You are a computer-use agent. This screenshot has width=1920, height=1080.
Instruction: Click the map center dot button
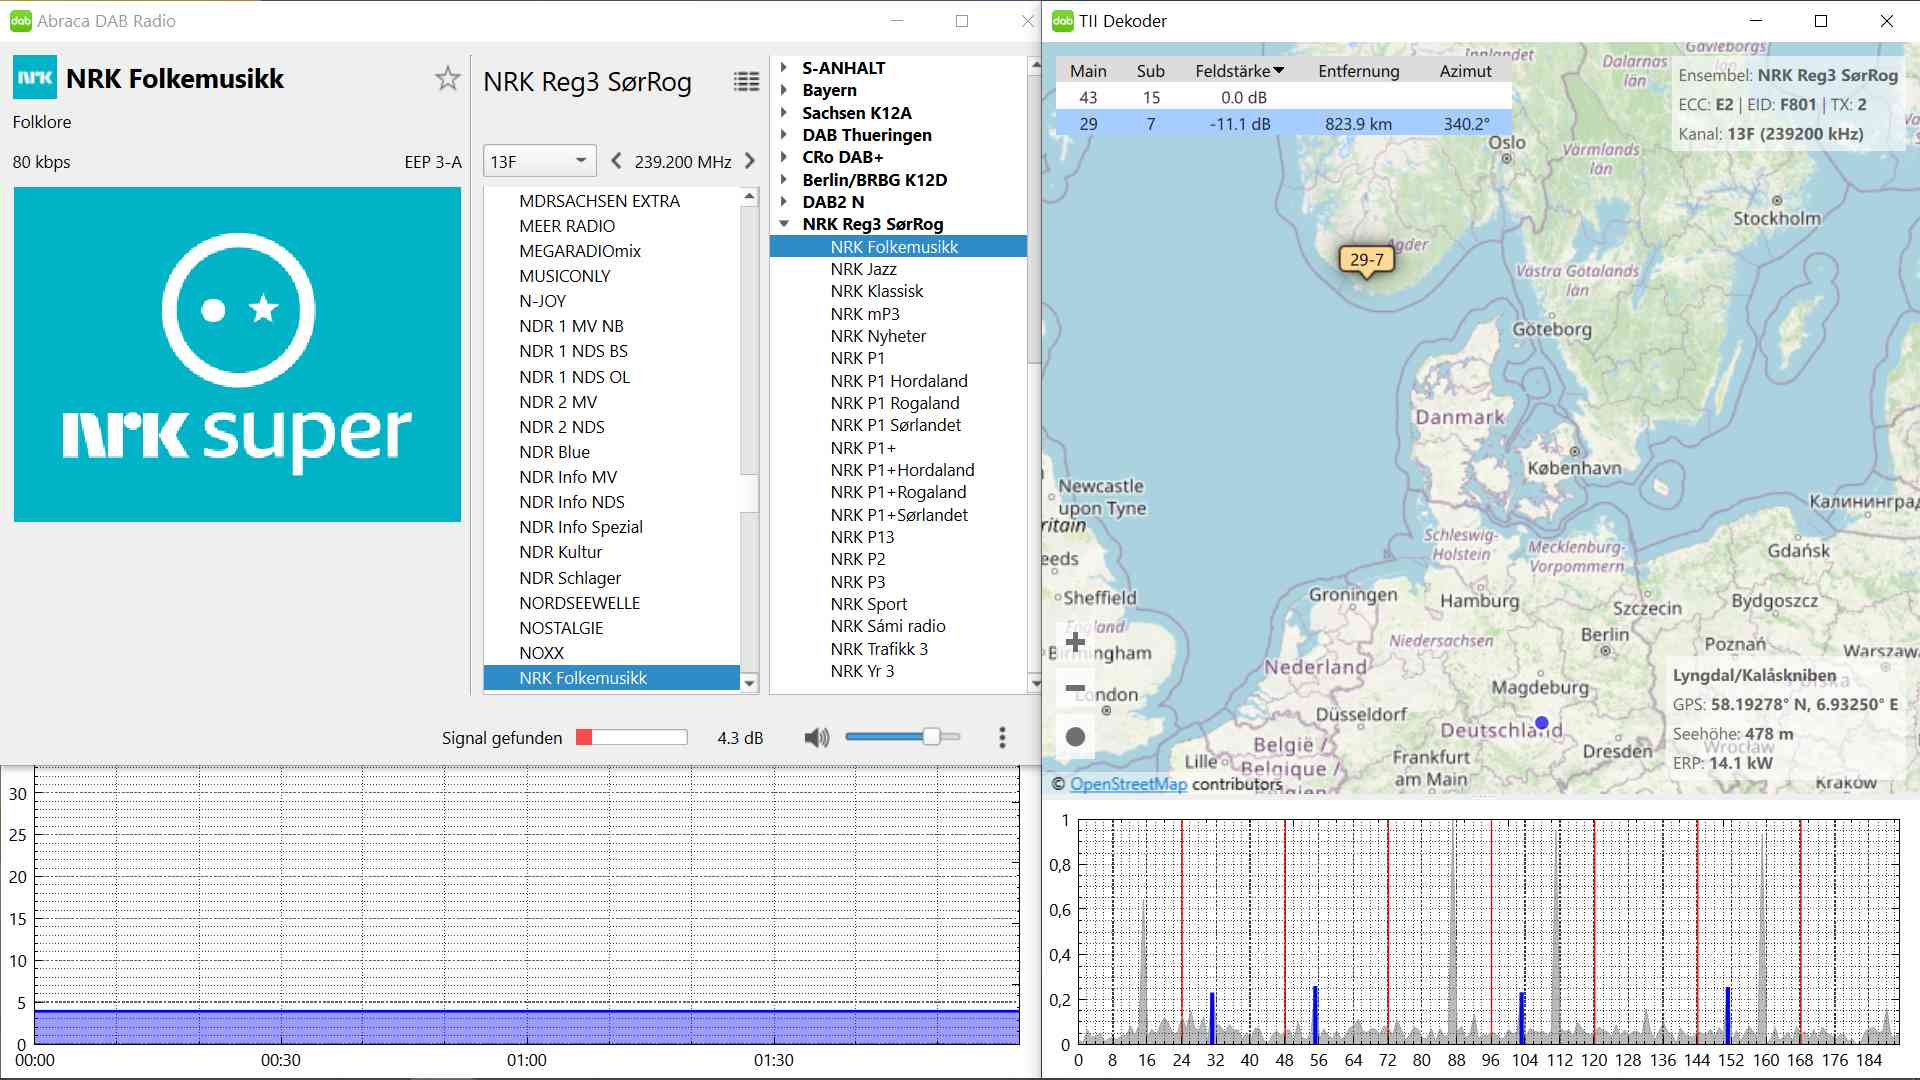tap(1076, 737)
